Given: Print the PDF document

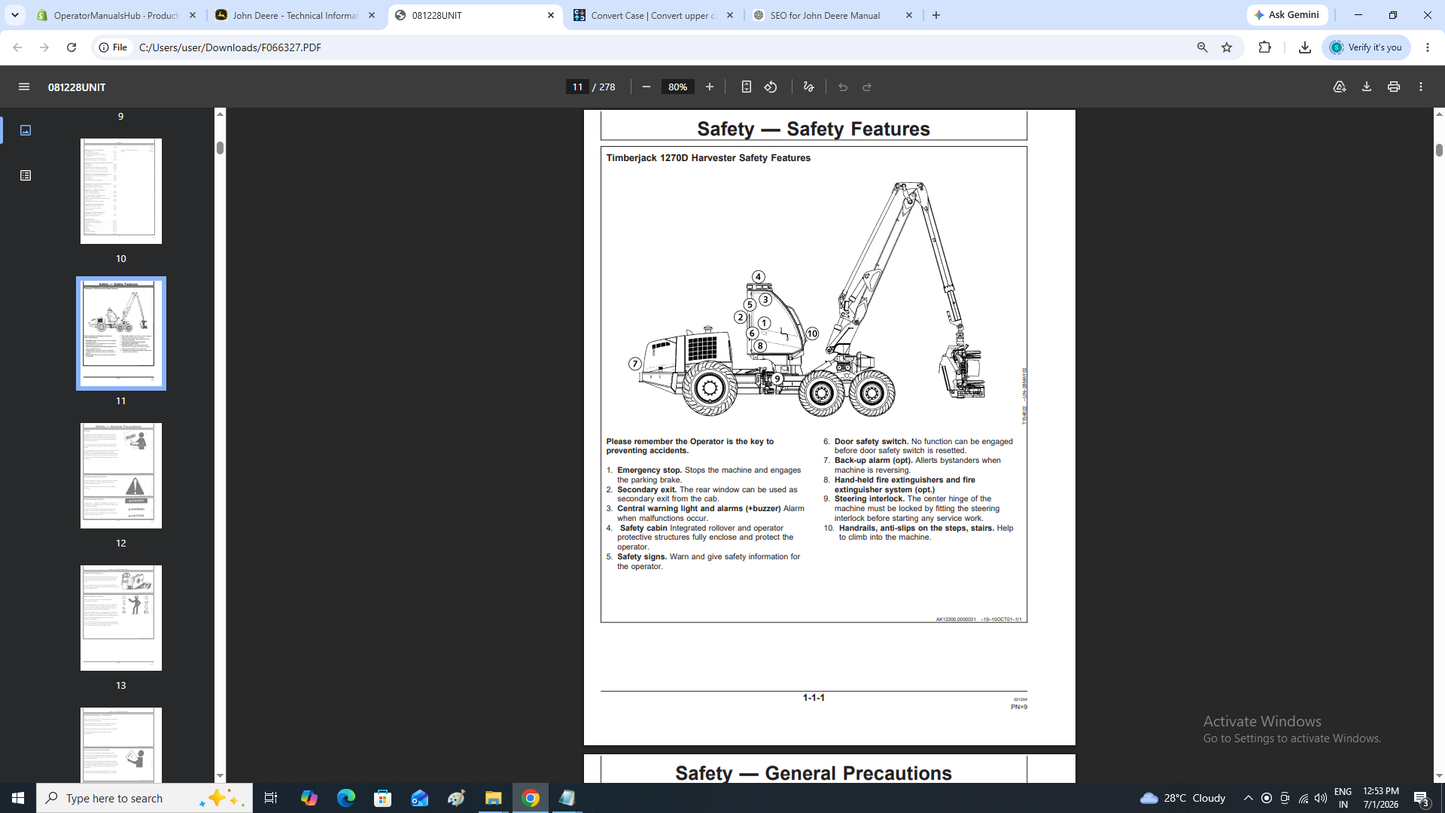Looking at the screenshot, I should tap(1394, 87).
